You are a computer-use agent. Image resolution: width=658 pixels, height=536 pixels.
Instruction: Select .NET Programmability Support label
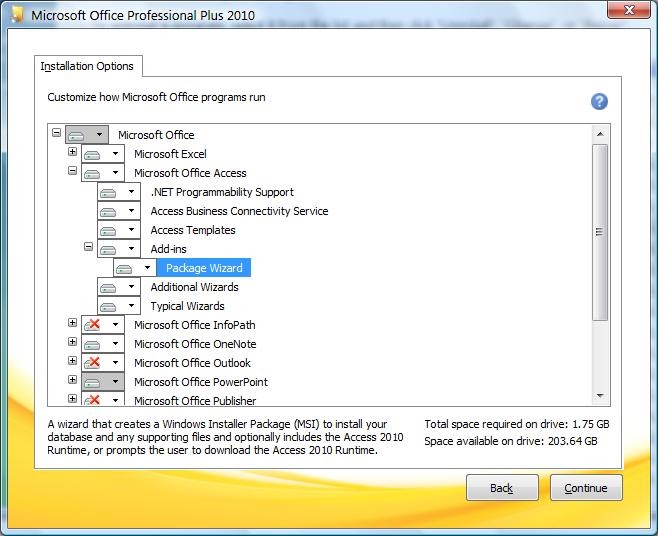[222, 192]
